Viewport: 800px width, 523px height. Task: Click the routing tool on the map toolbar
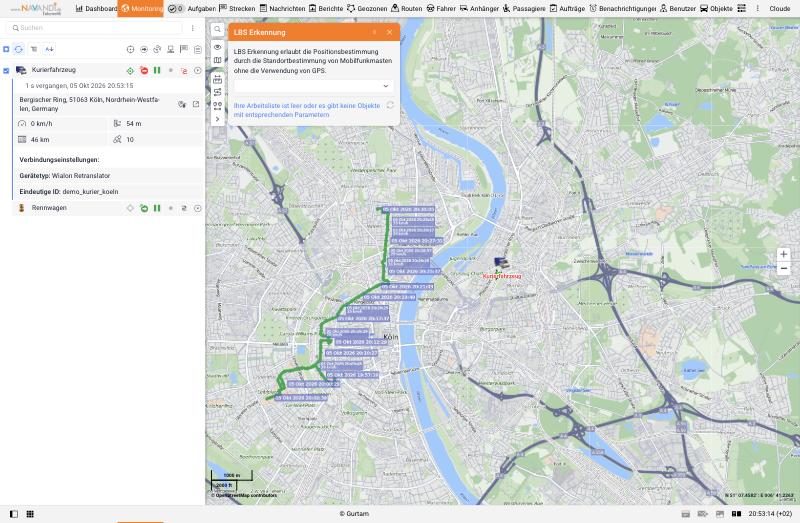[x=217, y=92]
